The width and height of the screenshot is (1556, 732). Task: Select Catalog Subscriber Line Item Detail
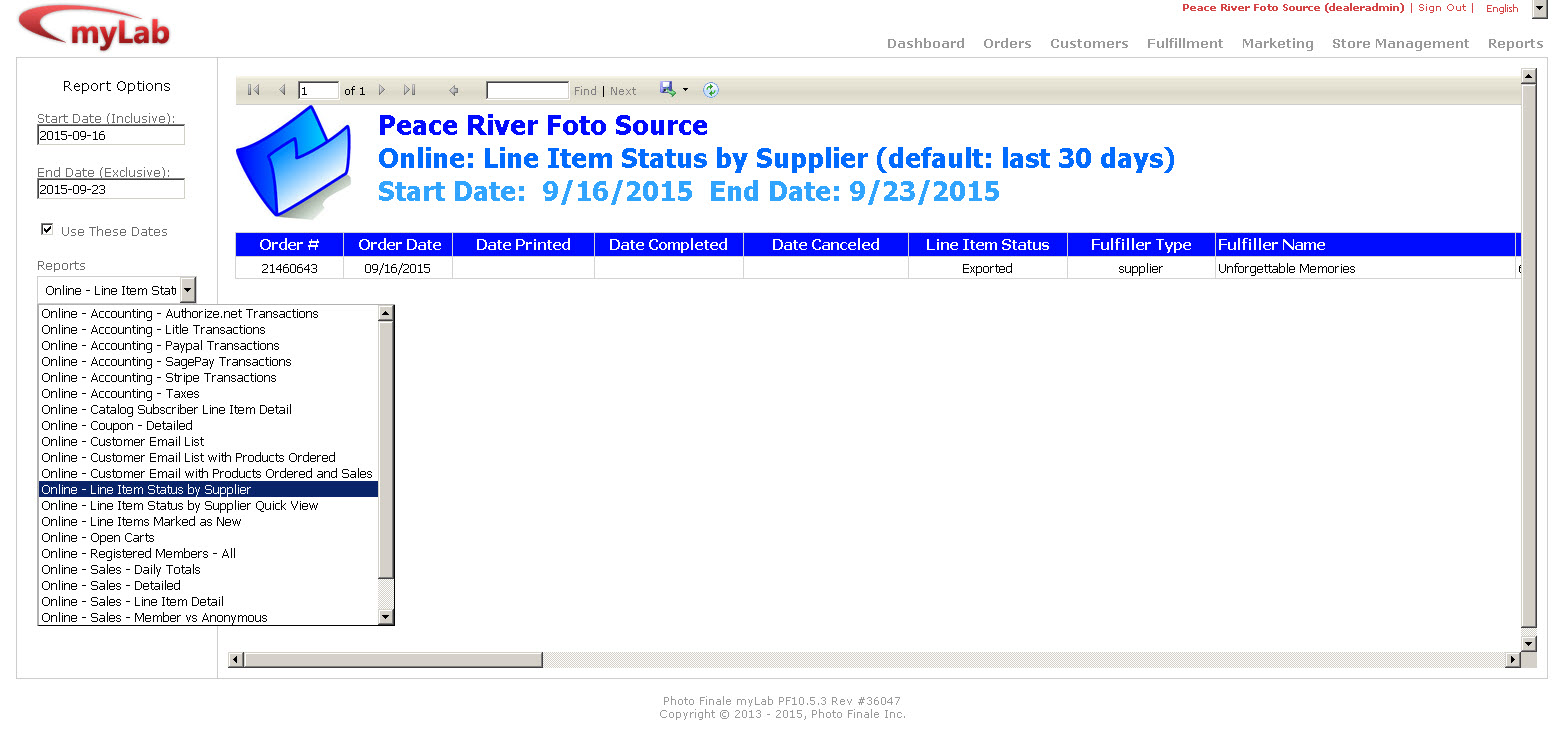tap(209, 409)
